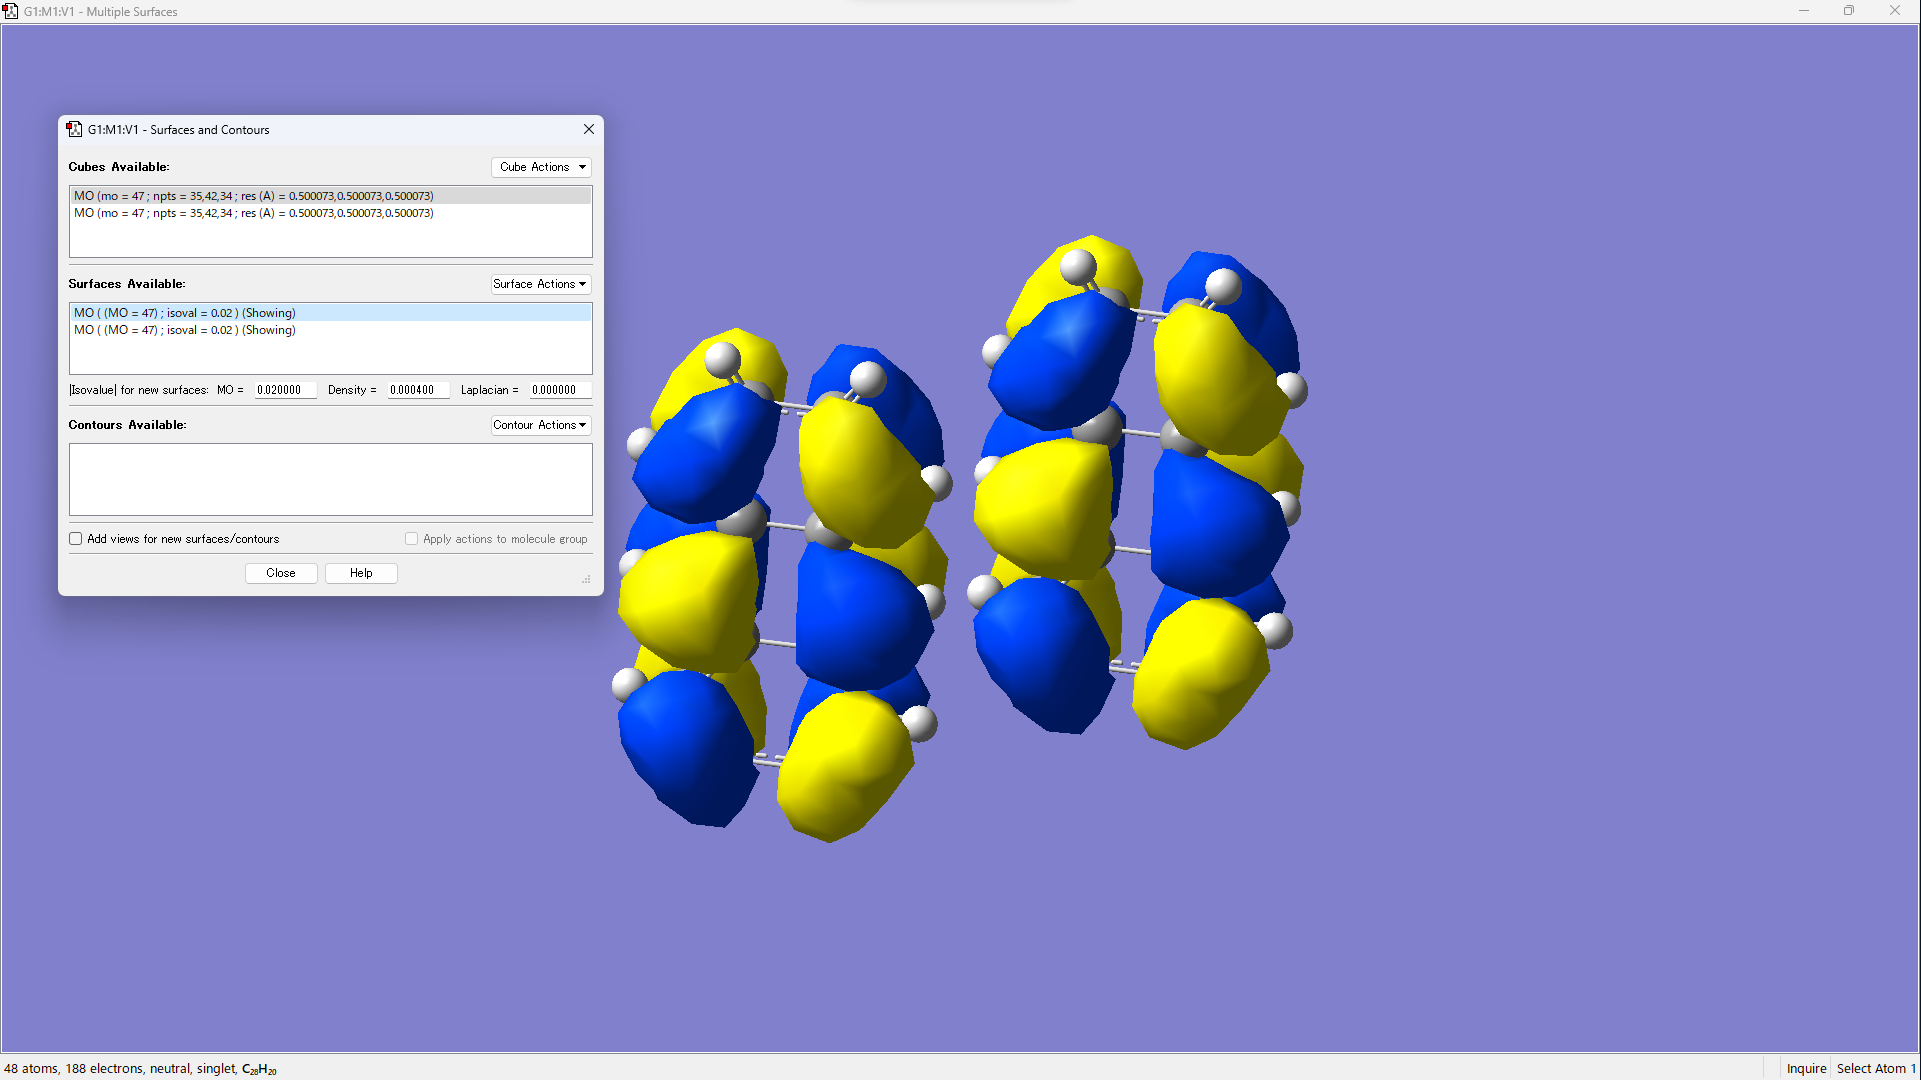Open the Contour Actions dropdown
This screenshot has width=1921, height=1080.
click(x=541, y=425)
